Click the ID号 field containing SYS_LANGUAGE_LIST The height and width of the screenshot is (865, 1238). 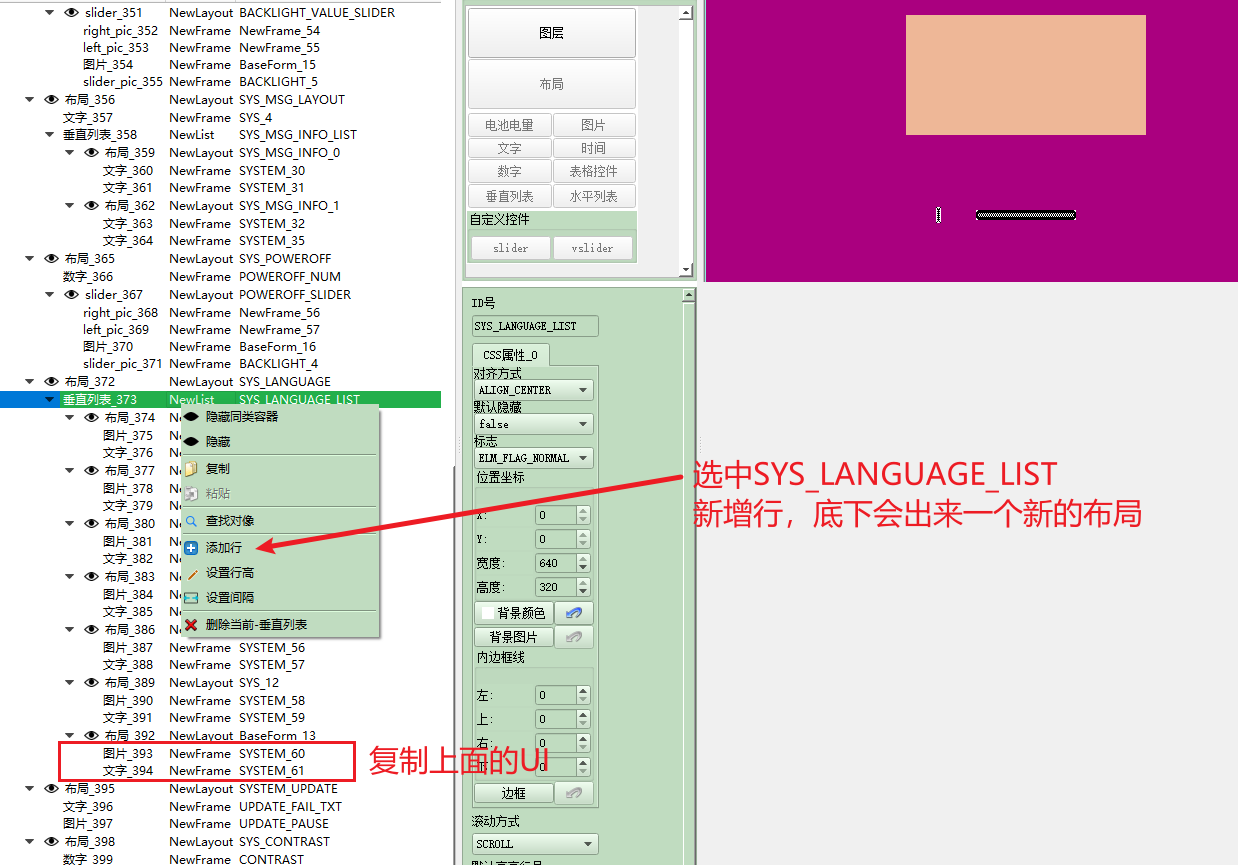coord(536,326)
